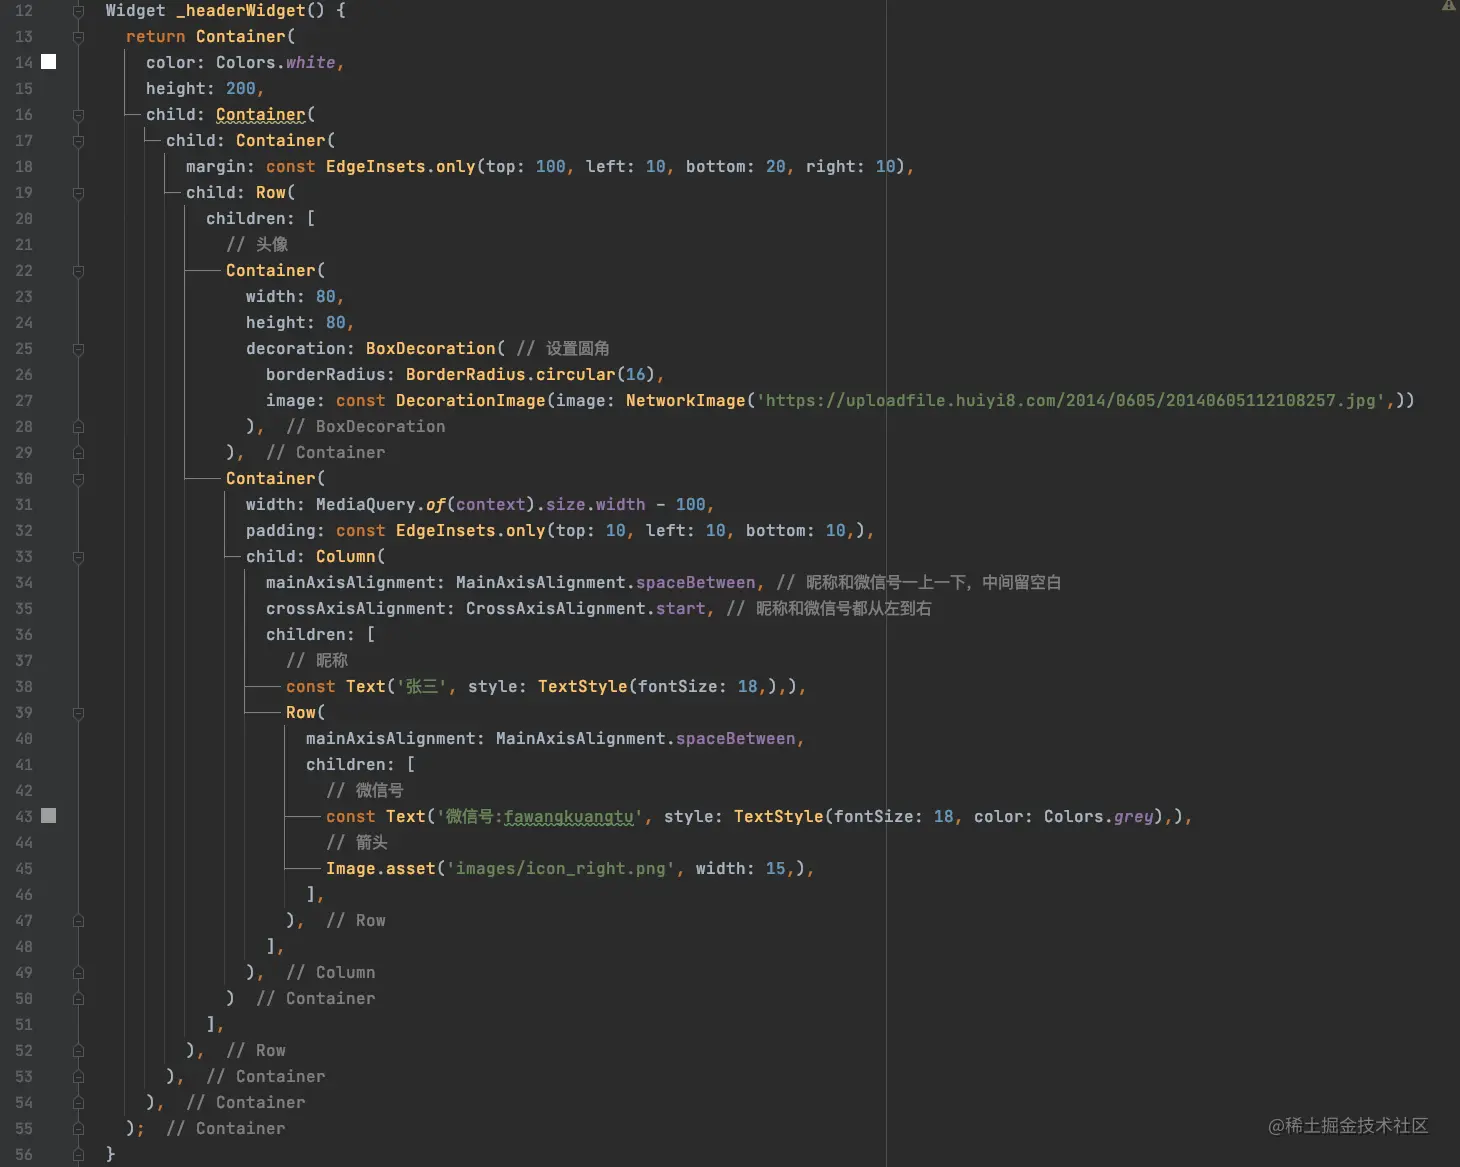Collapse the _headerWidget method on line 12
Image resolution: width=1460 pixels, height=1167 pixels.
78,11
